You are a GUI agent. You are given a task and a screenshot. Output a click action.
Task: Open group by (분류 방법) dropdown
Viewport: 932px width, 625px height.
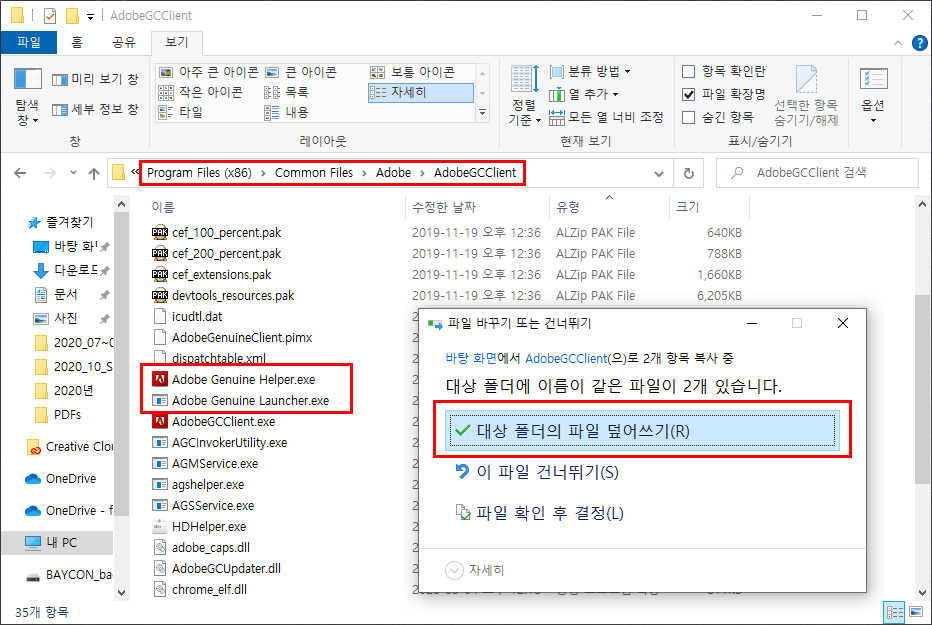590,72
